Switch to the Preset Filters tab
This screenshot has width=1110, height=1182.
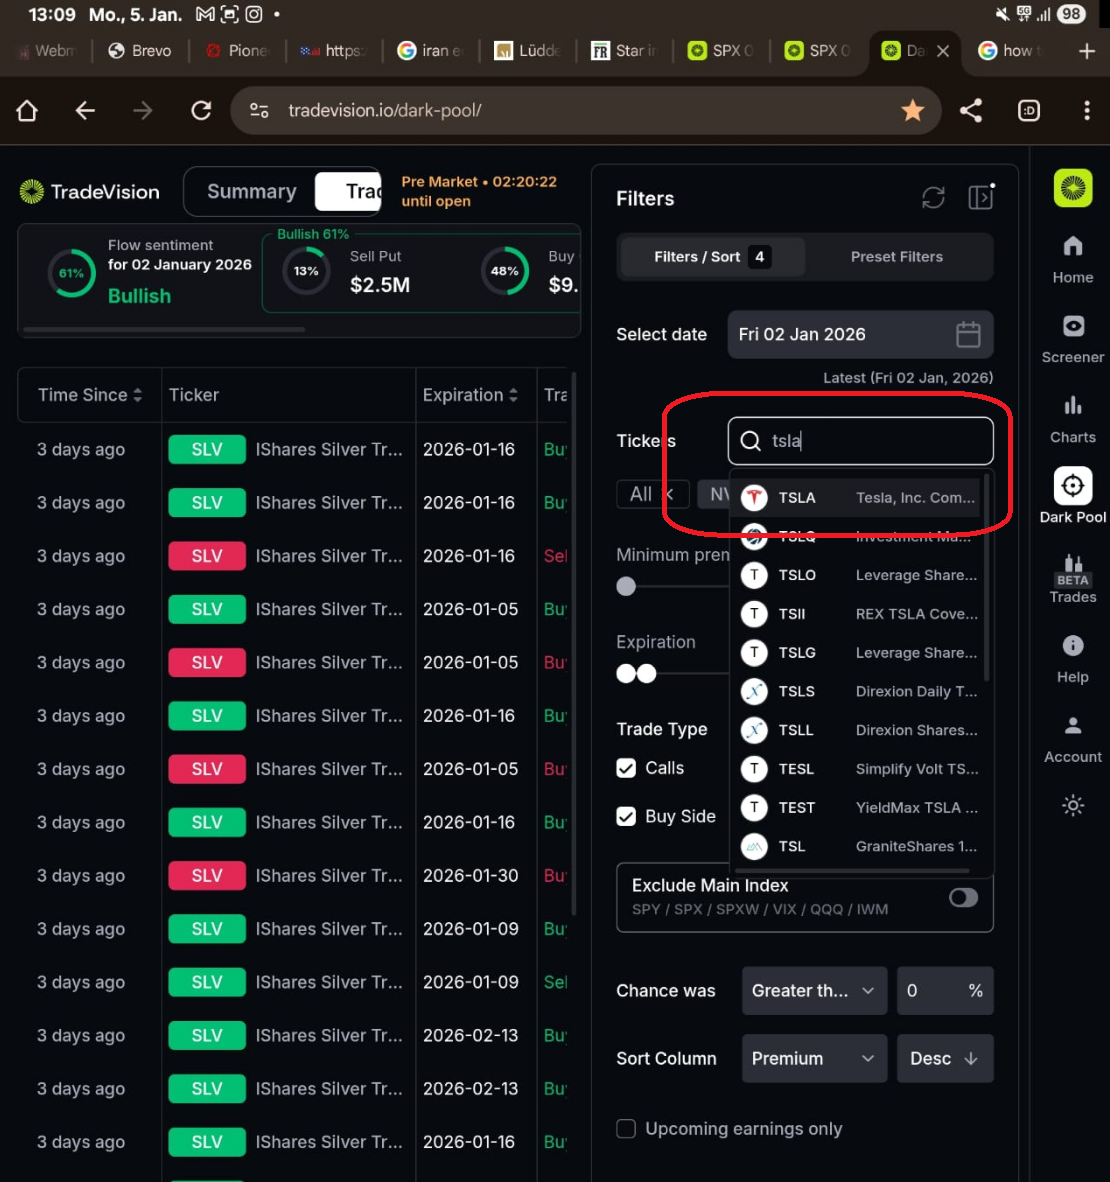897,257
